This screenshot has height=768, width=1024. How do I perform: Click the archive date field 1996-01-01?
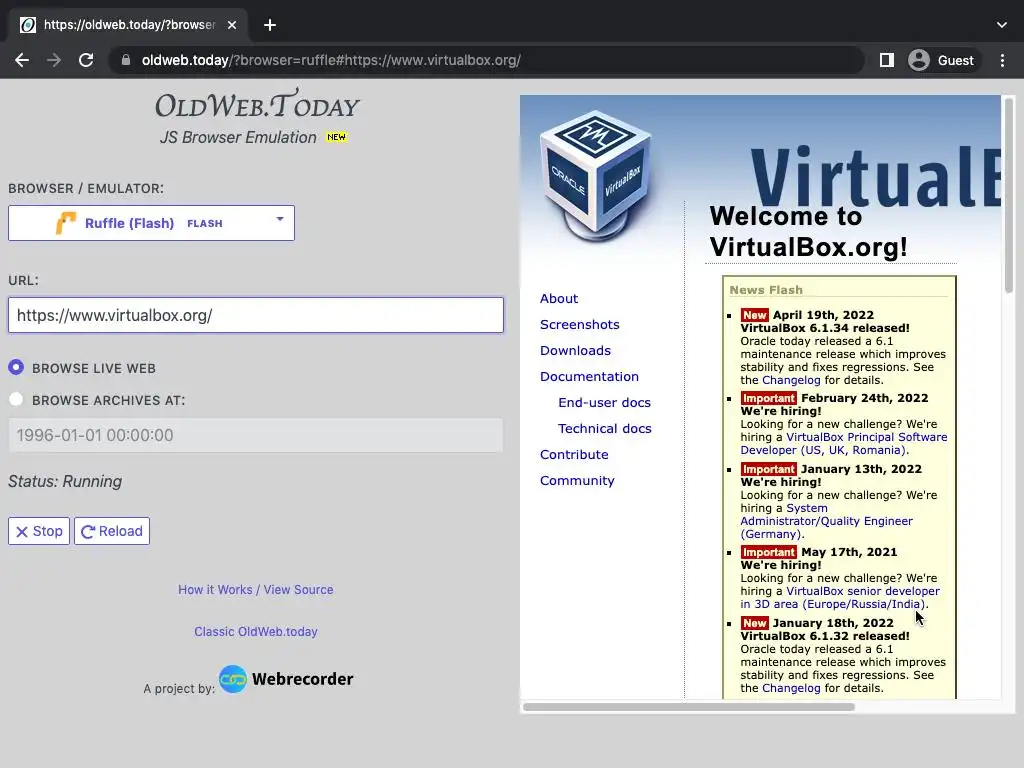pos(256,435)
